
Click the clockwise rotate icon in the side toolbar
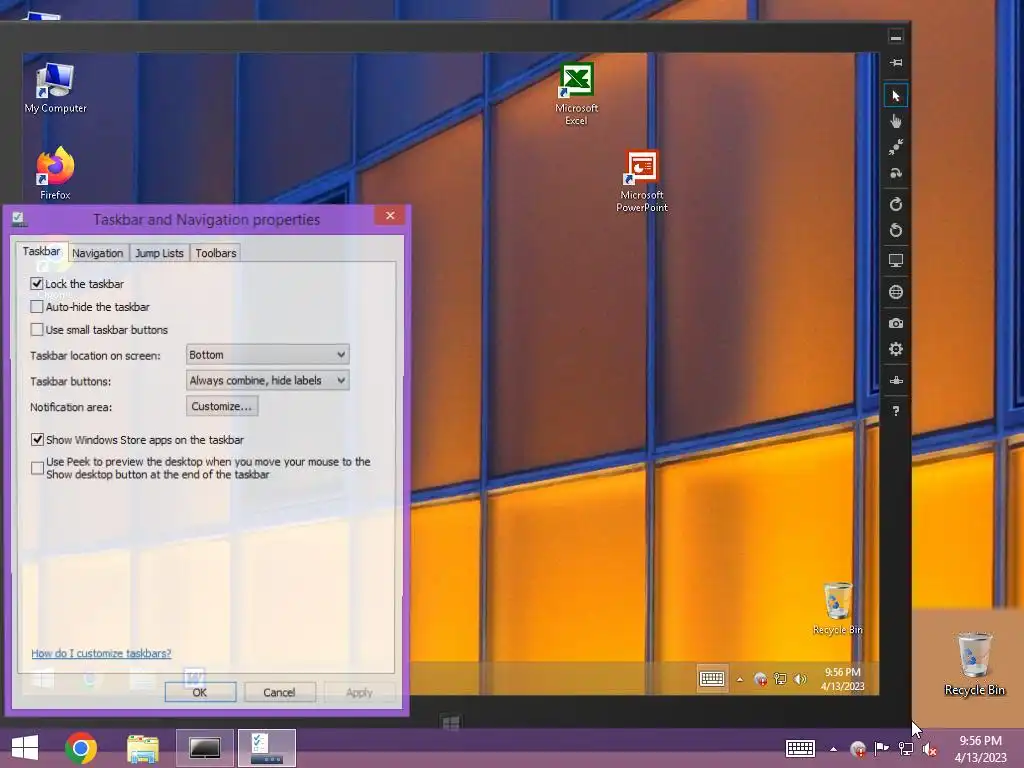click(895, 204)
